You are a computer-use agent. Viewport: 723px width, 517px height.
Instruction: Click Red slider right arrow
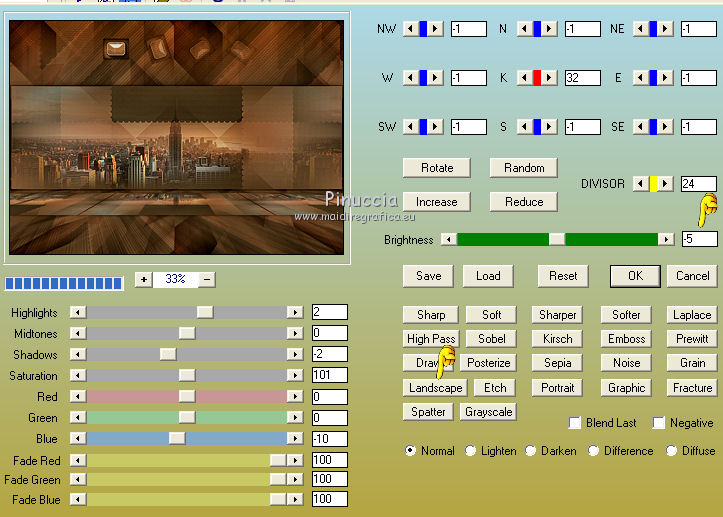(295, 396)
